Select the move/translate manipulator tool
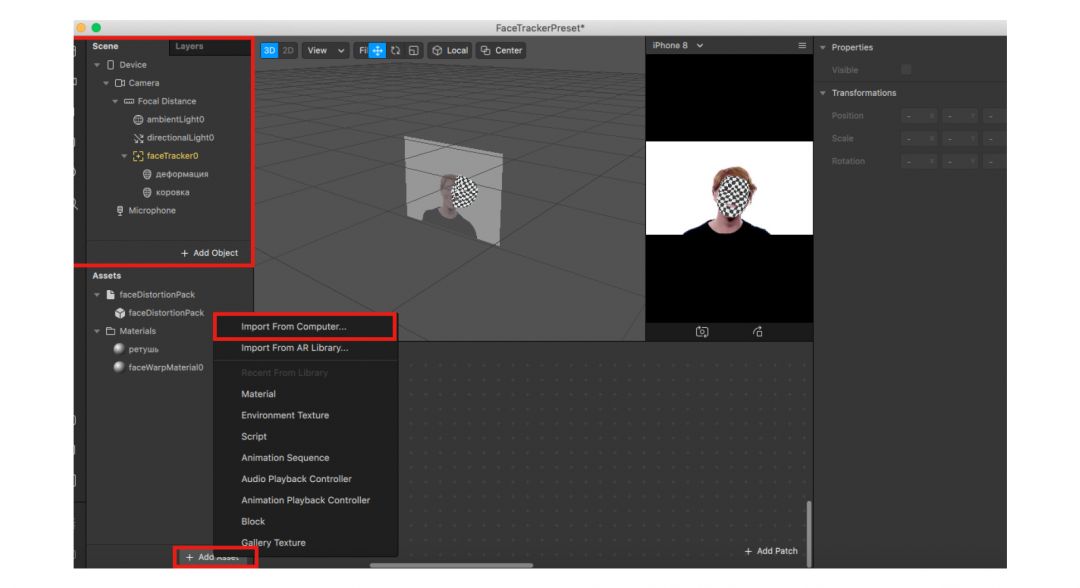This screenshot has width=1080, height=588. [x=378, y=50]
